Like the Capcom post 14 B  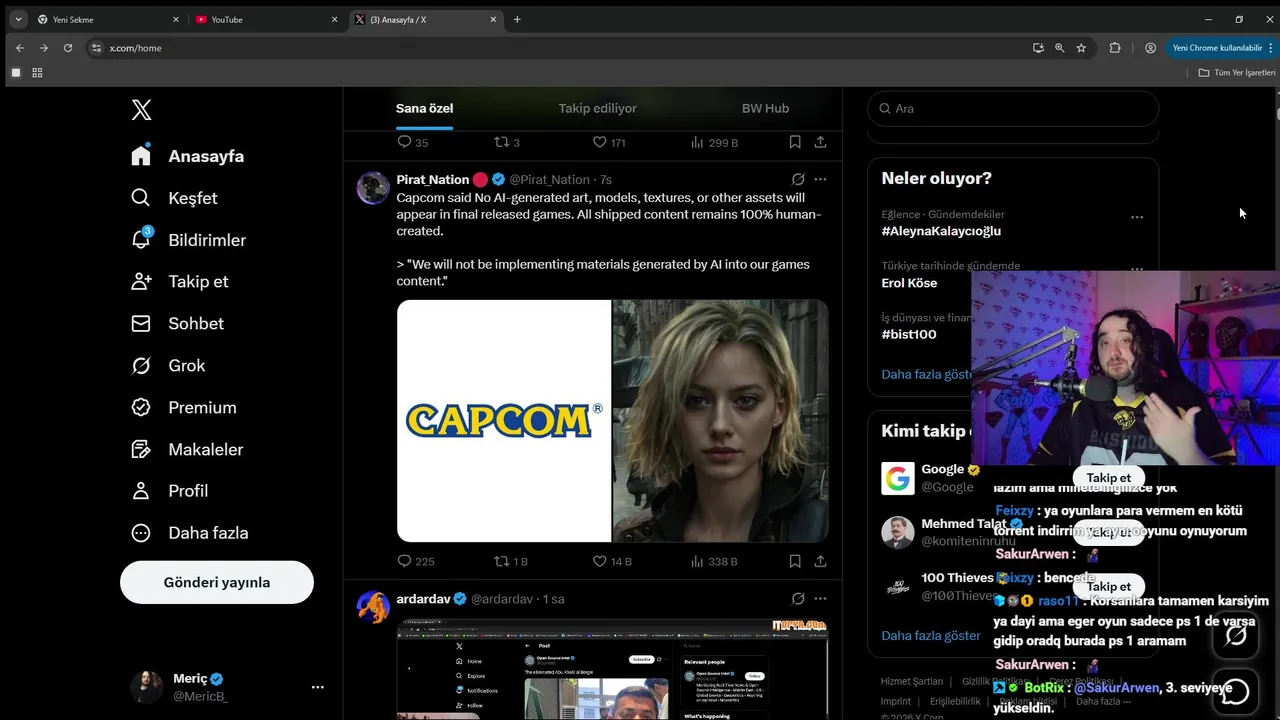click(600, 561)
